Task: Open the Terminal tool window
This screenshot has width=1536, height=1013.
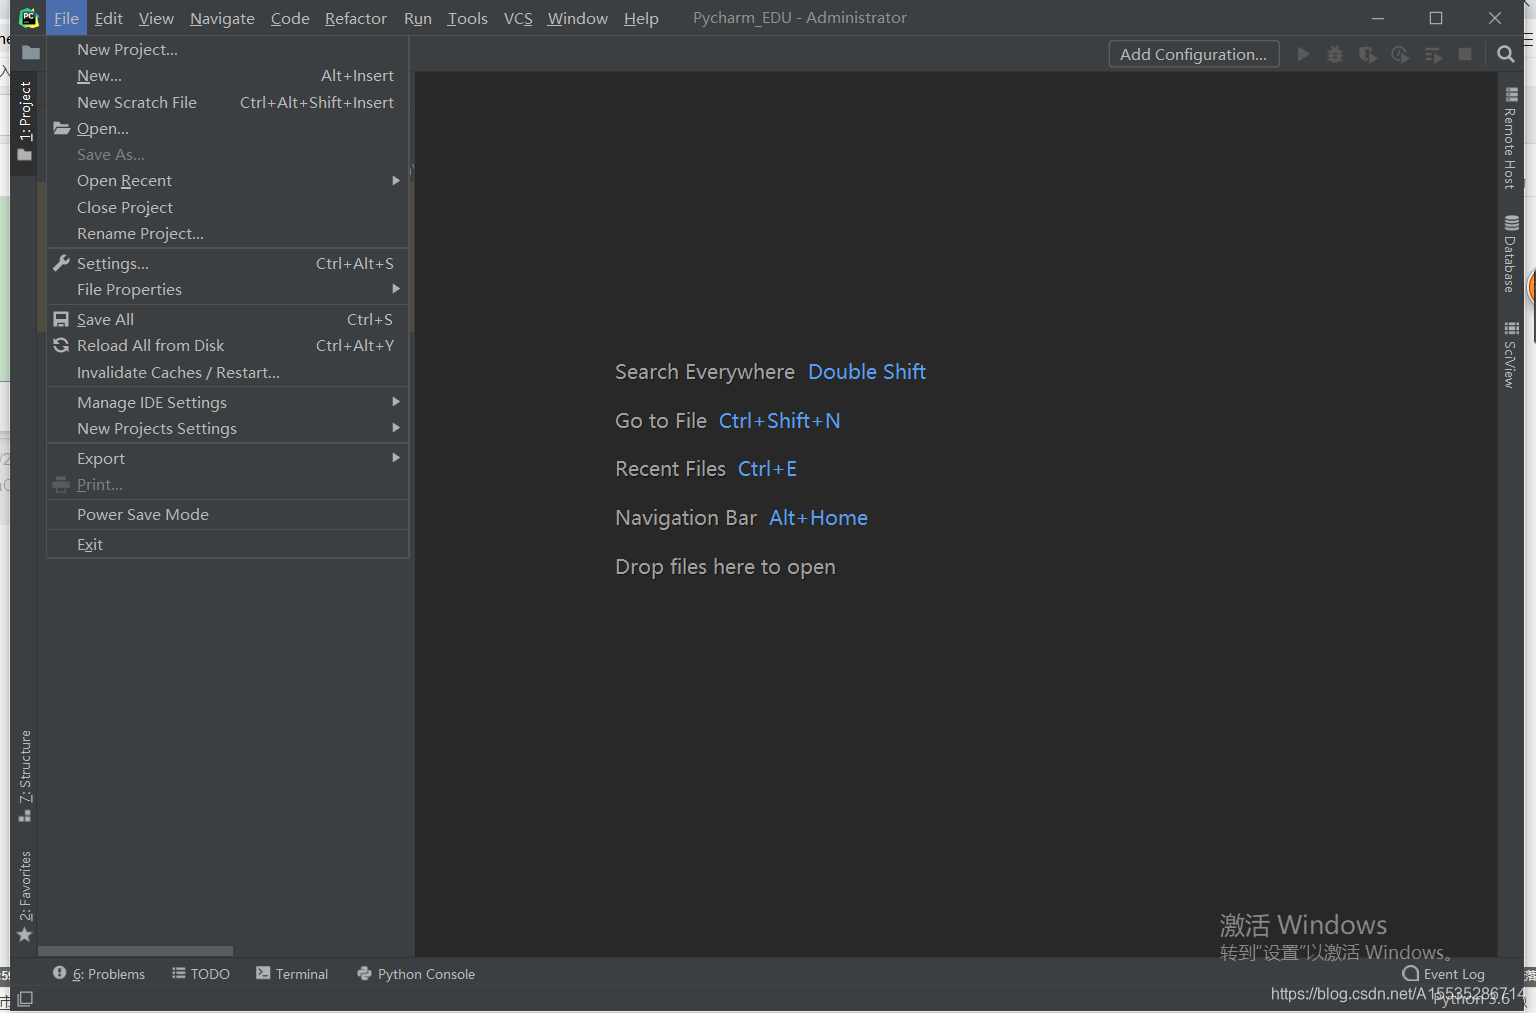Action: coord(292,974)
